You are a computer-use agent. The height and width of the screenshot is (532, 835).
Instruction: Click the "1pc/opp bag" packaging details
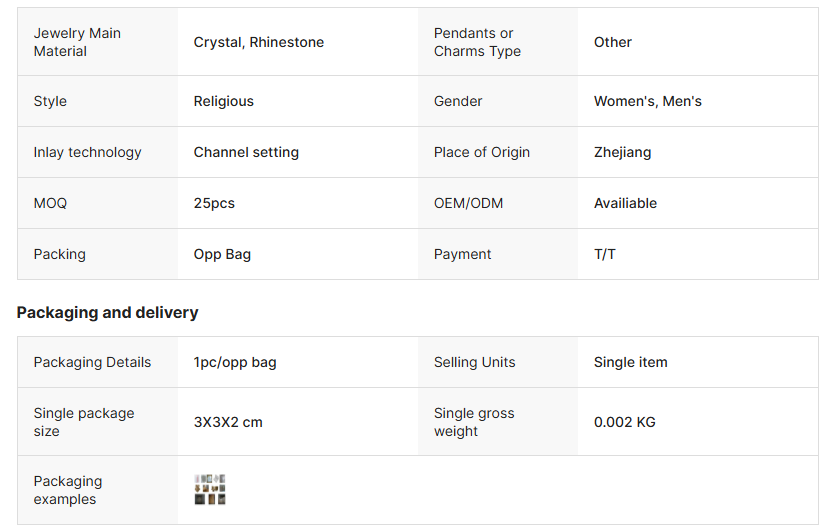pos(235,362)
